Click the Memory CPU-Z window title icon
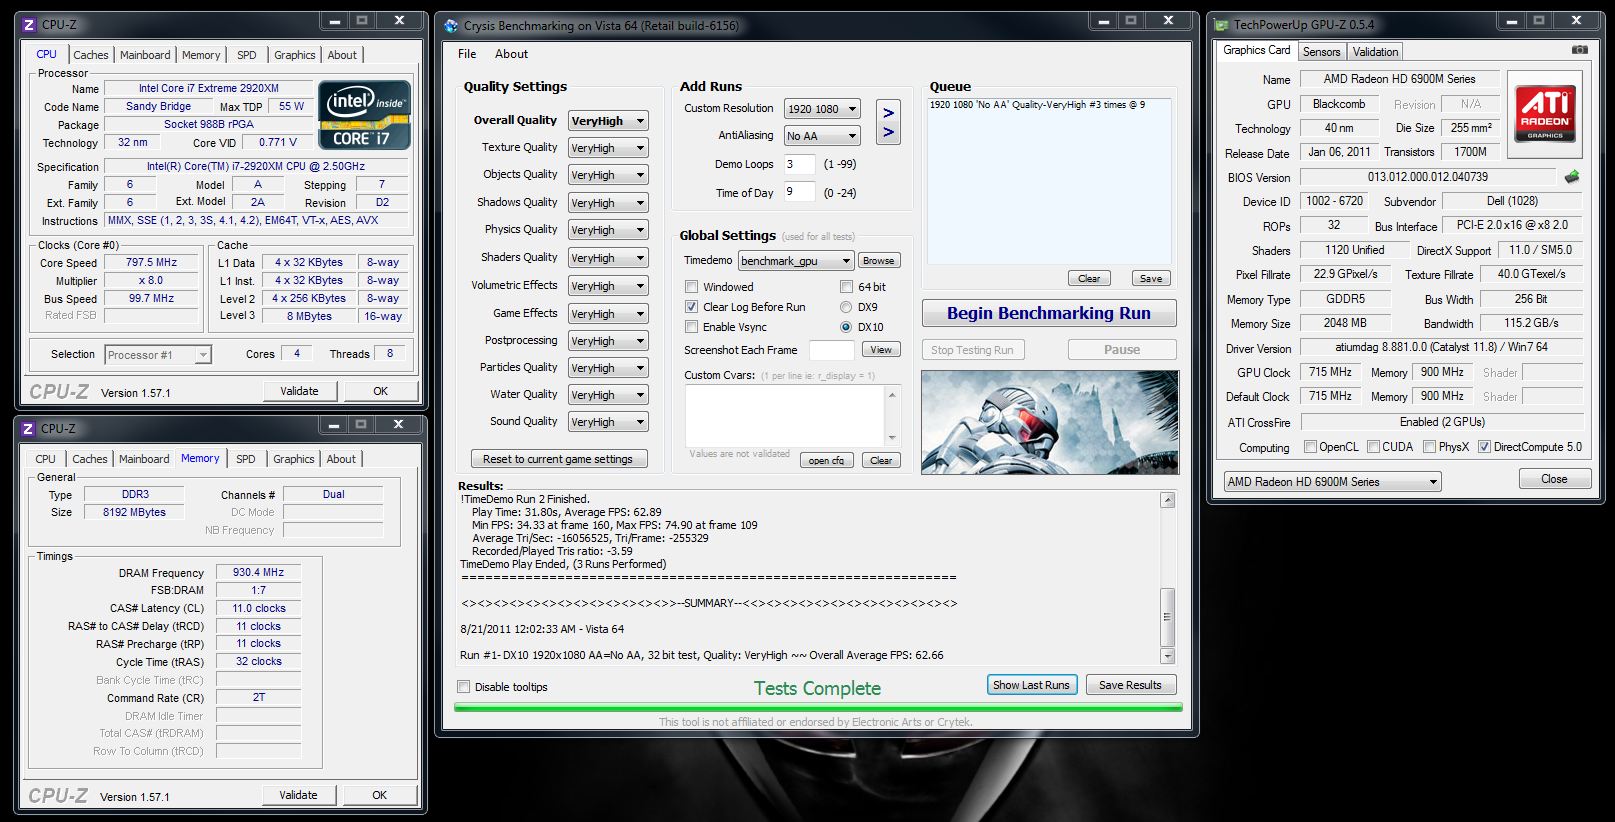Screen dimensions: 1615x822 point(29,428)
